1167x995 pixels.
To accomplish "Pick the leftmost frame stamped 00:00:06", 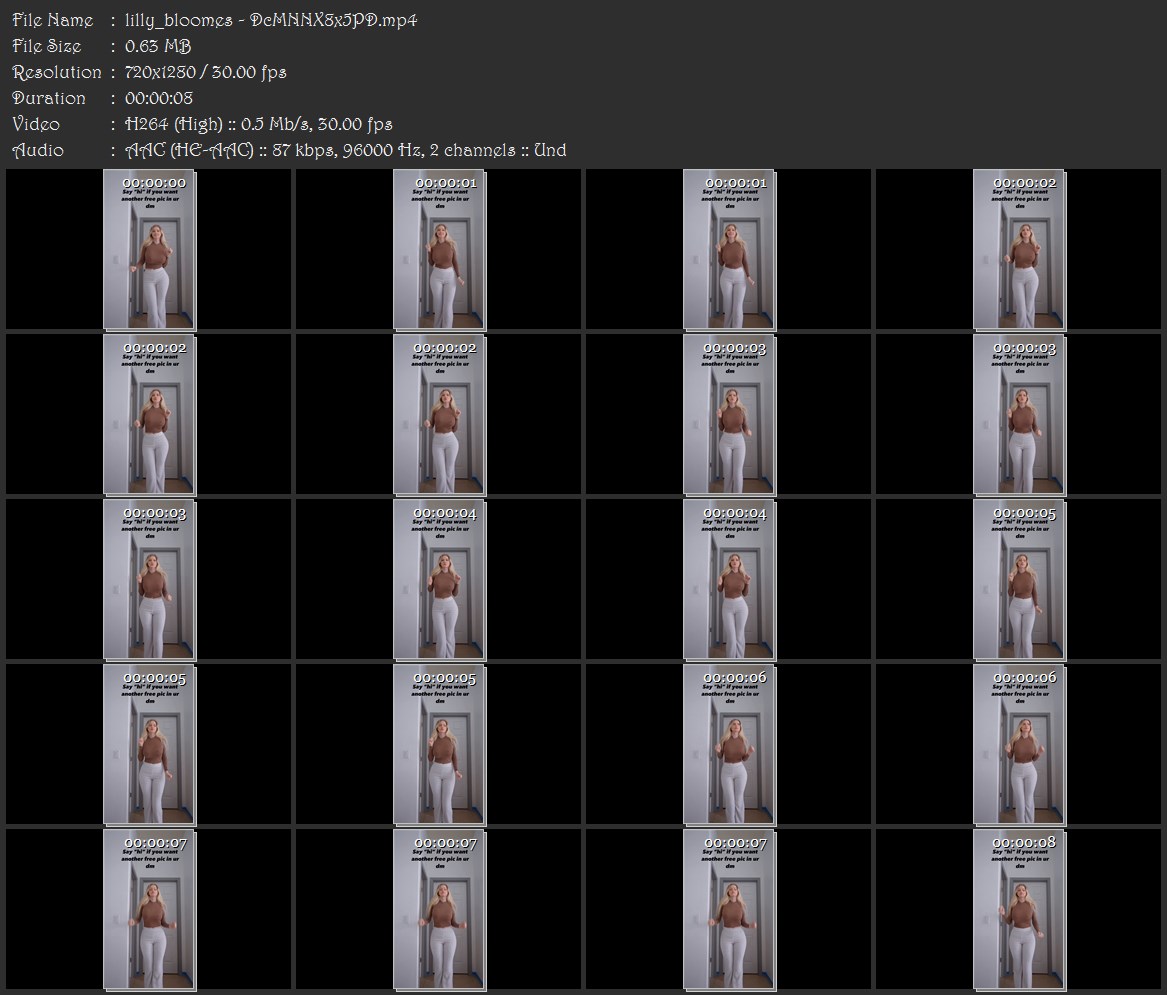I will (729, 745).
